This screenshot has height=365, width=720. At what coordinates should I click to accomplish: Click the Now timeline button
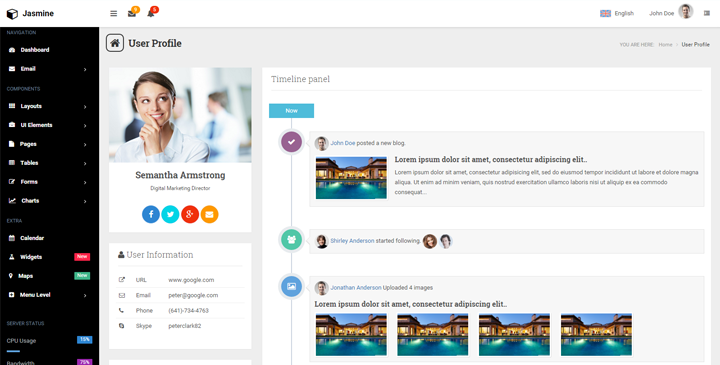[x=291, y=111]
